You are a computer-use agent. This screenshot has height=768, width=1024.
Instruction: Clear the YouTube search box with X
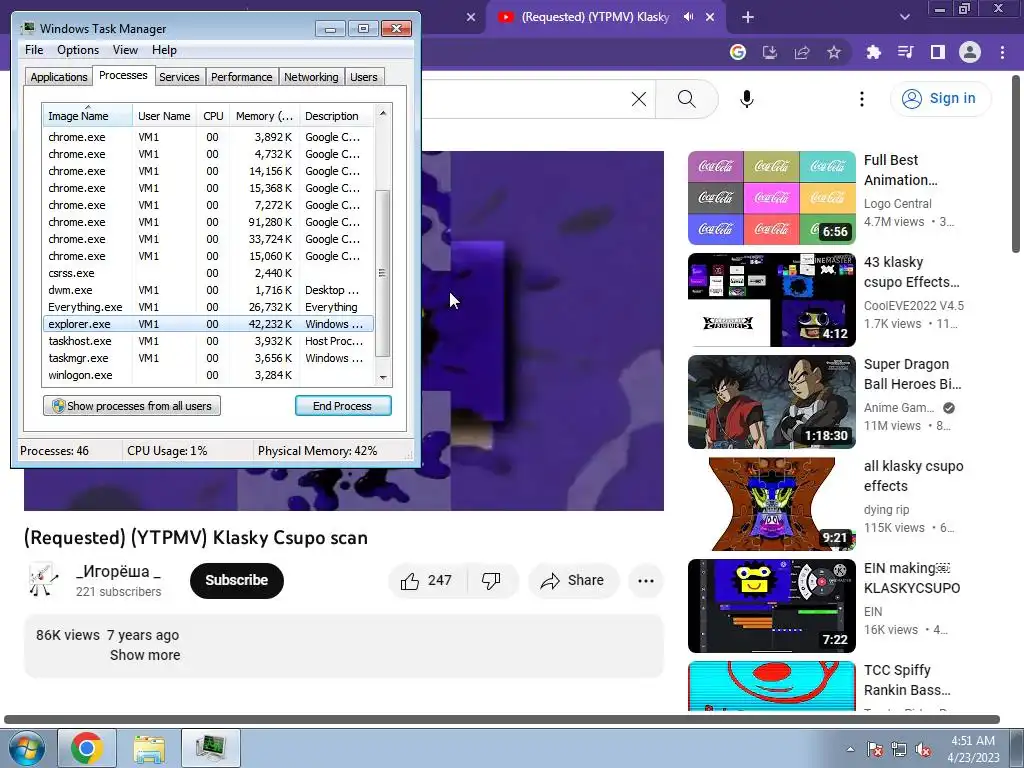639,99
